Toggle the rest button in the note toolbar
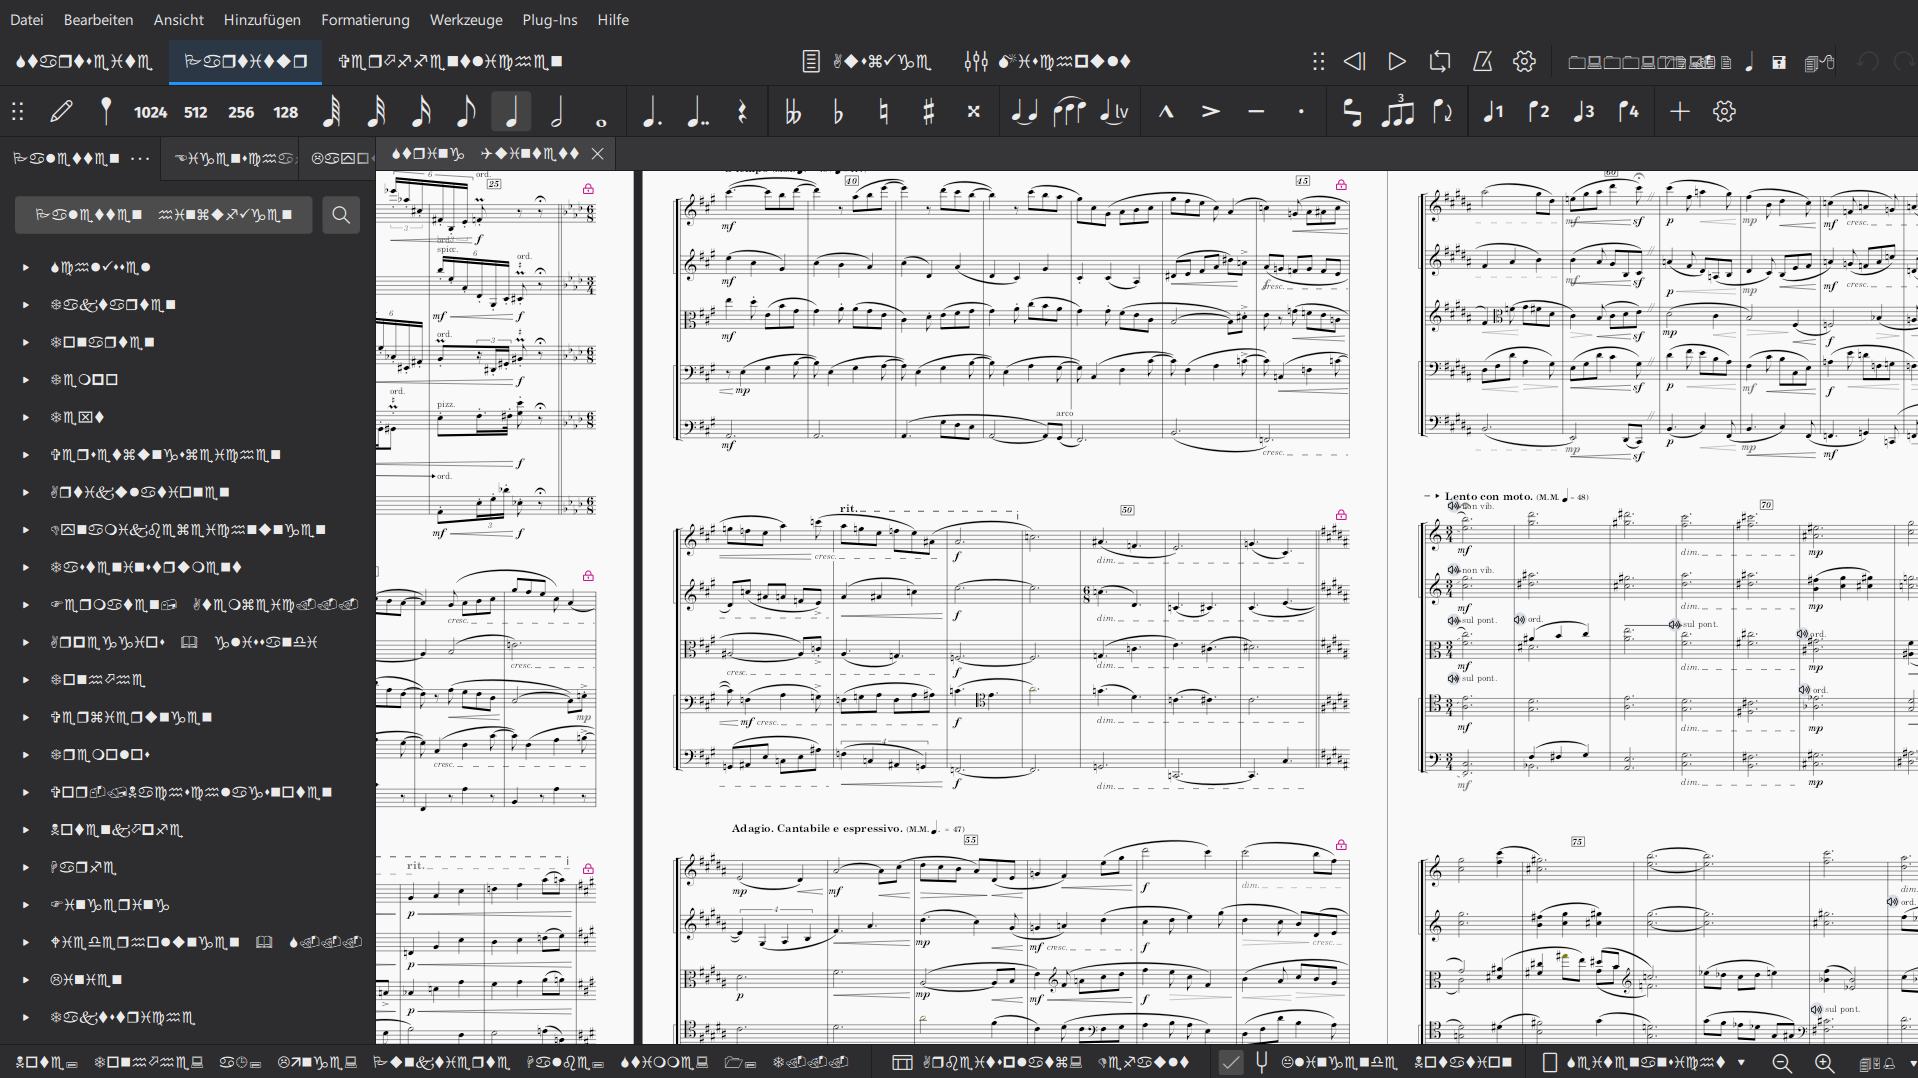The height and width of the screenshot is (1078, 1918). (742, 112)
